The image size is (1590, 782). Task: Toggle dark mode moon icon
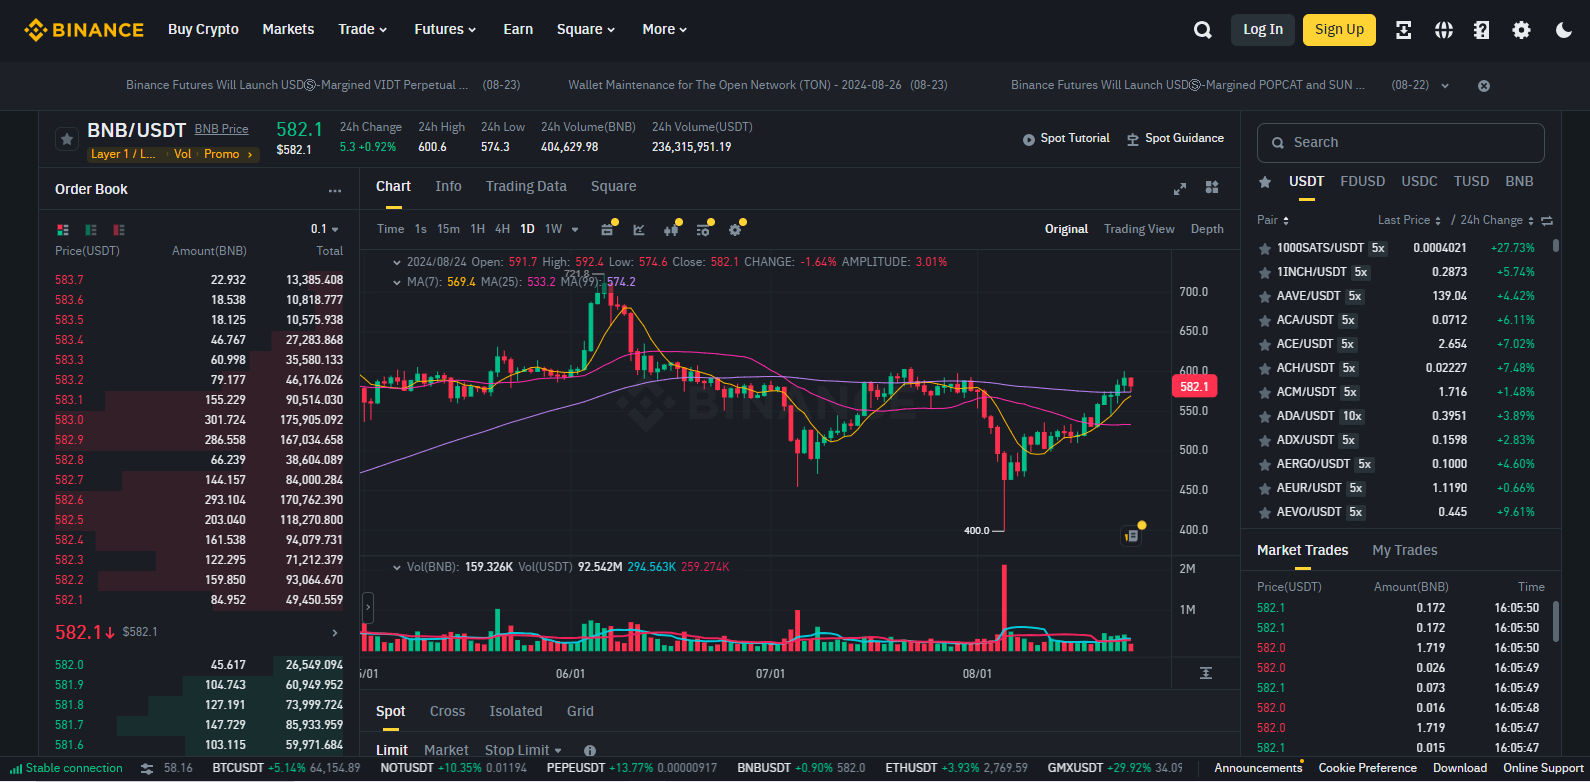[x=1564, y=30]
